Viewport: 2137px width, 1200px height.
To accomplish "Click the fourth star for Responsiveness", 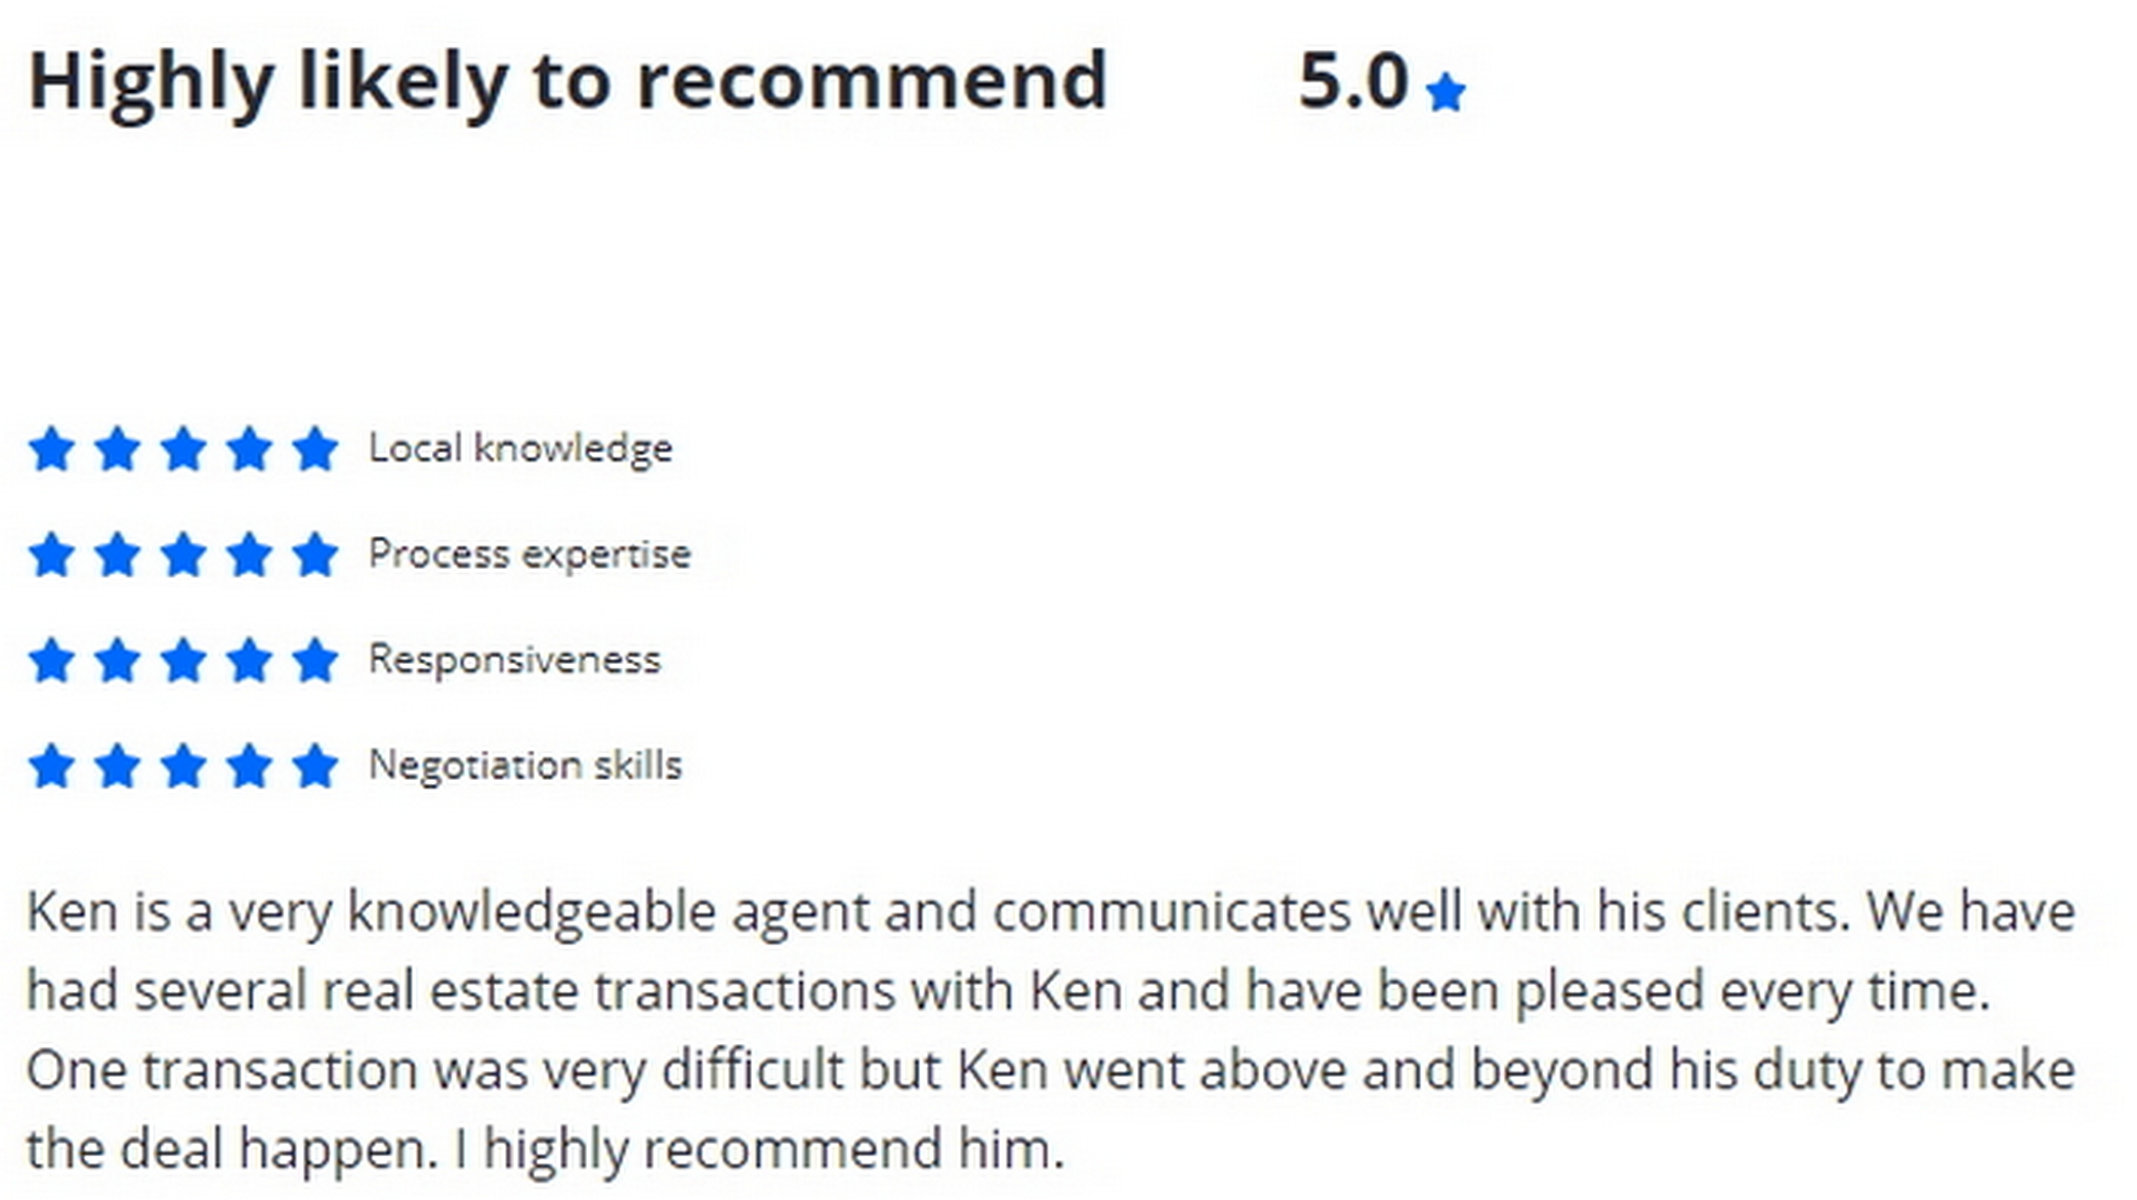I will [x=250, y=661].
